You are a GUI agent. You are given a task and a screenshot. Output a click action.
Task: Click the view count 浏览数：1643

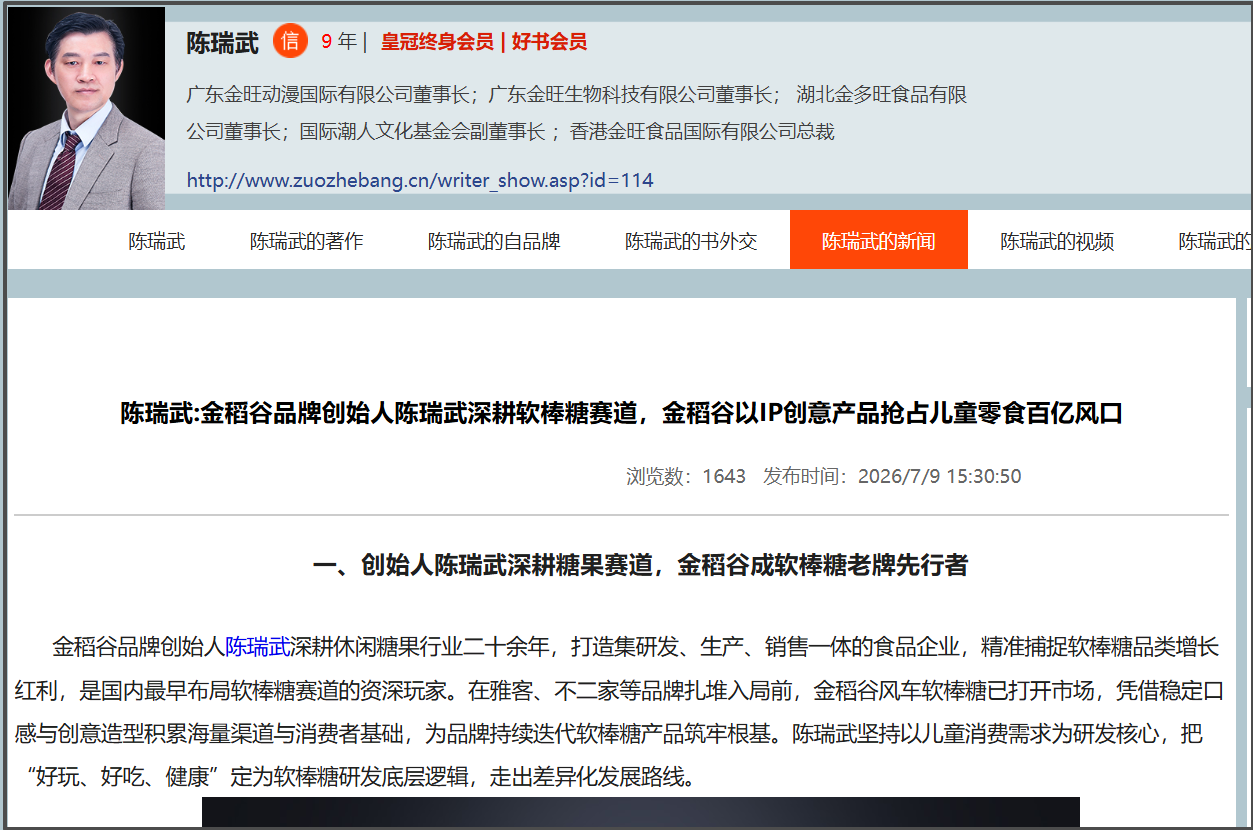686,476
